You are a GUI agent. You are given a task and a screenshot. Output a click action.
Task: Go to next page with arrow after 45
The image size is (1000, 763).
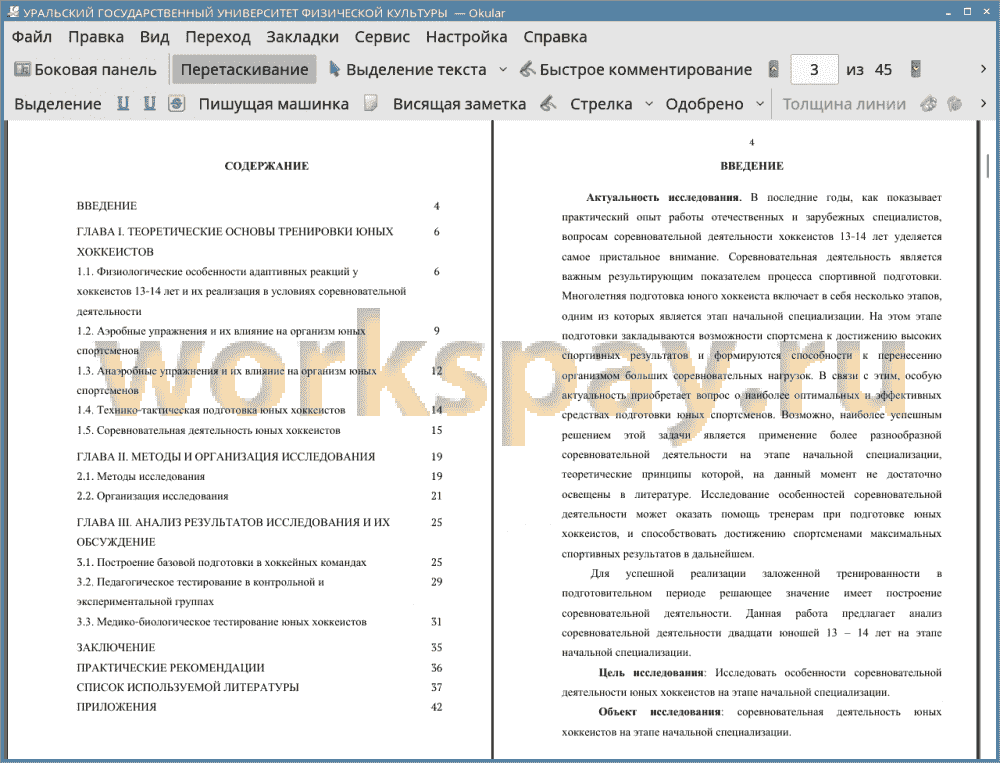coord(916,70)
